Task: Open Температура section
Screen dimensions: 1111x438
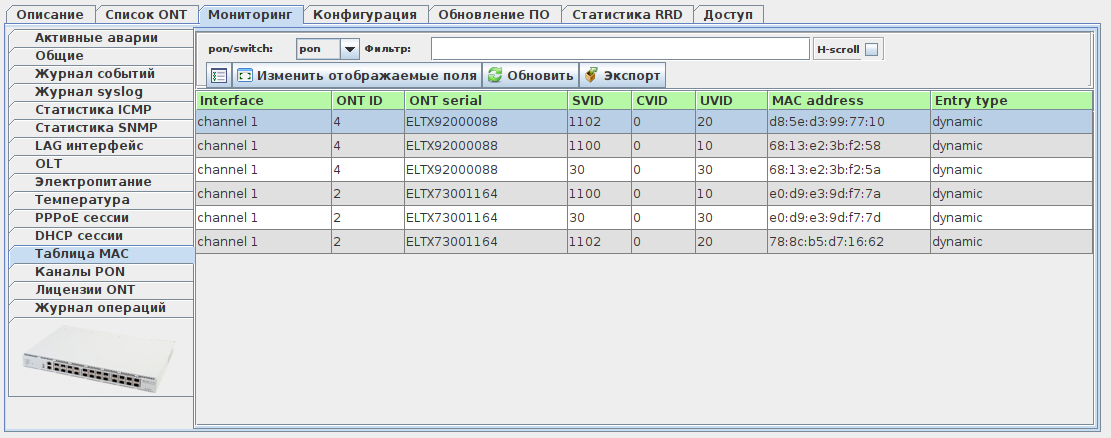Action: (101, 200)
